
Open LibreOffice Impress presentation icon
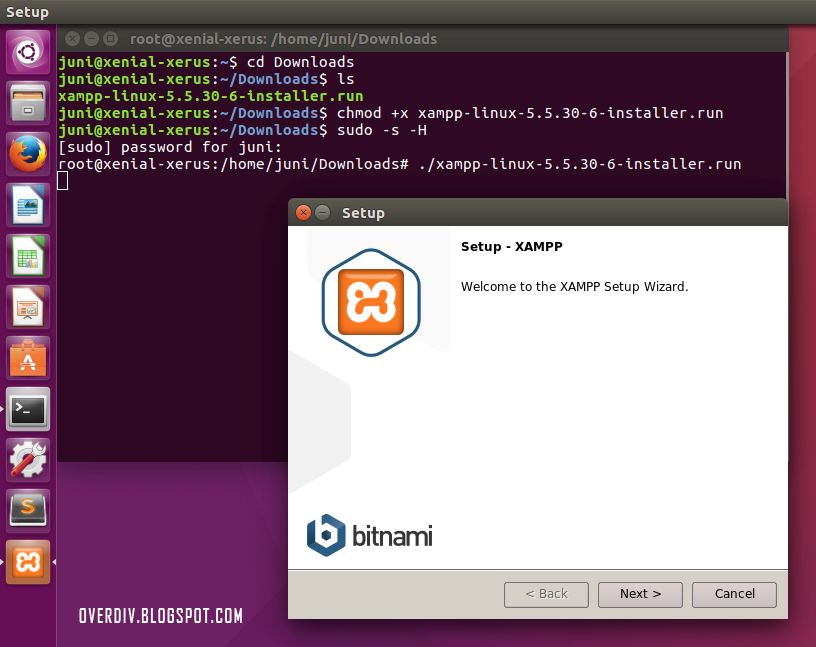coord(28,307)
